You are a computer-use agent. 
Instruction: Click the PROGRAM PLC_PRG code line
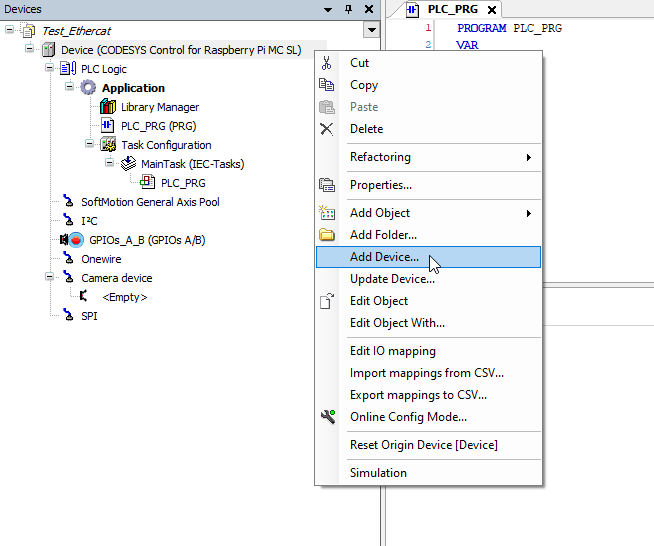pos(509,28)
